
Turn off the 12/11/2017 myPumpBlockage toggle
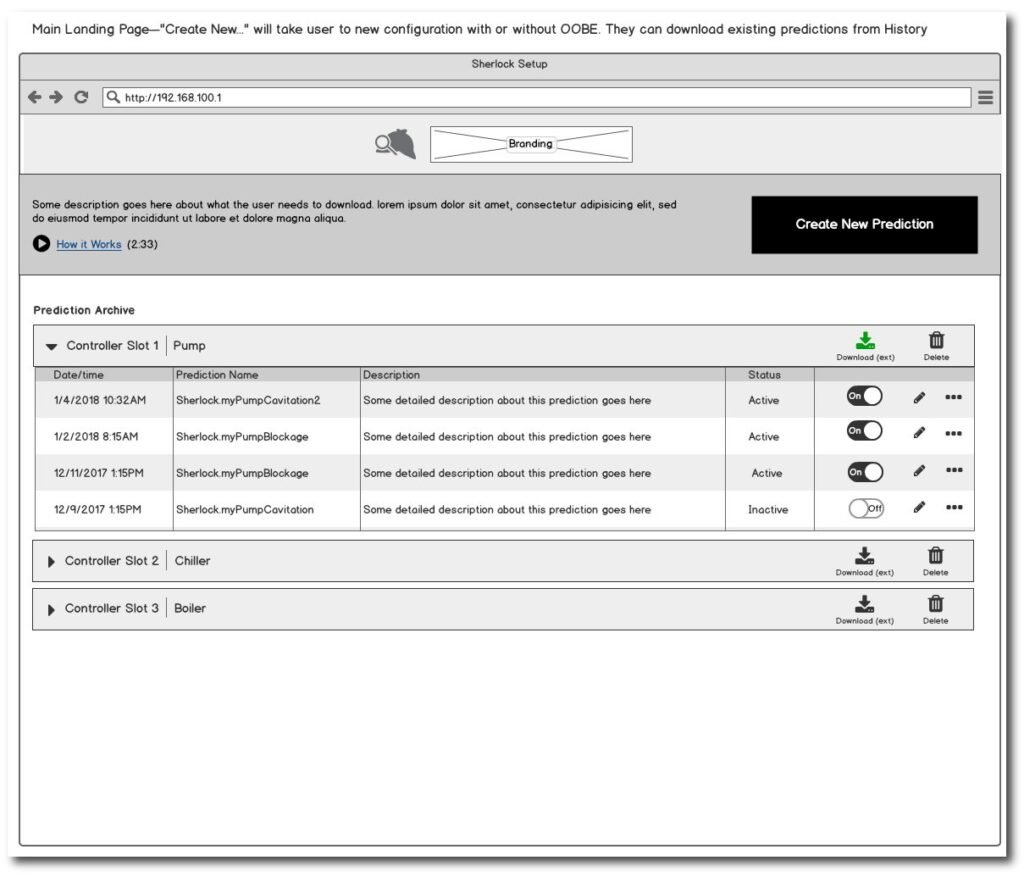tap(865, 471)
